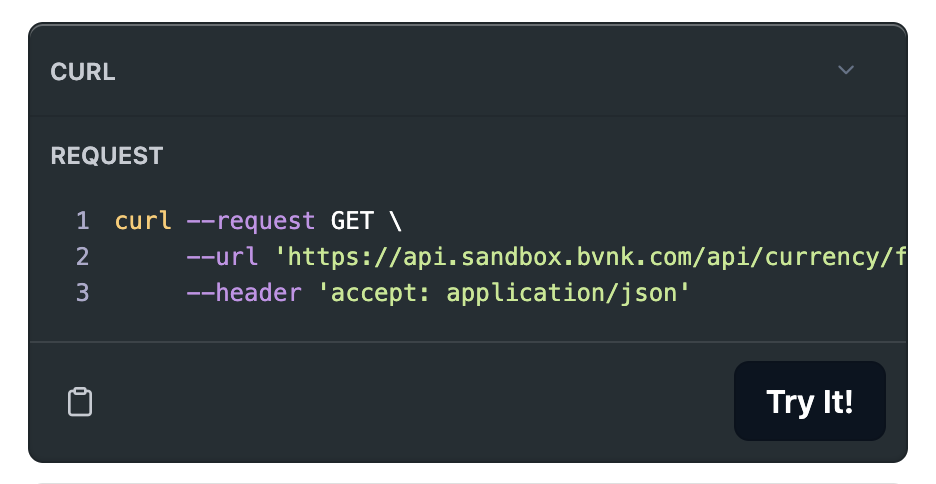Select the REQUEST section heading
This screenshot has height=484, width=936.
107,156
